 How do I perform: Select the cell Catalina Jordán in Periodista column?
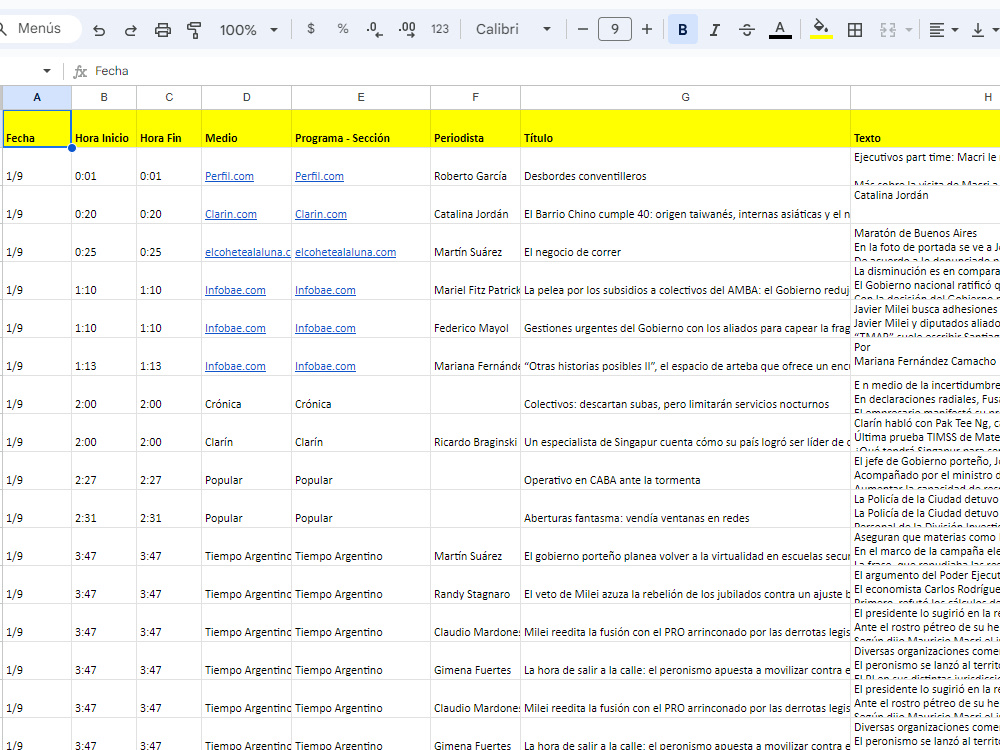tap(475, 205)
